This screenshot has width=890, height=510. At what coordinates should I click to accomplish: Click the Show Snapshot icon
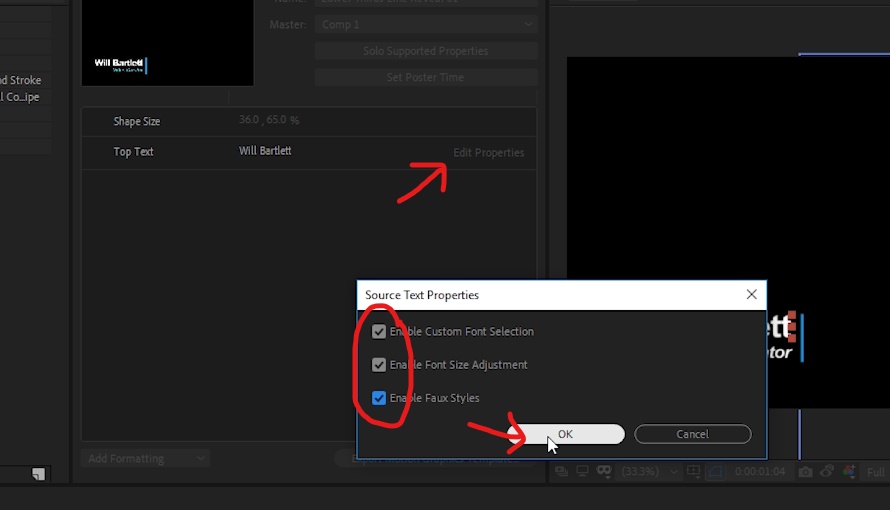[x=827, y=471]
